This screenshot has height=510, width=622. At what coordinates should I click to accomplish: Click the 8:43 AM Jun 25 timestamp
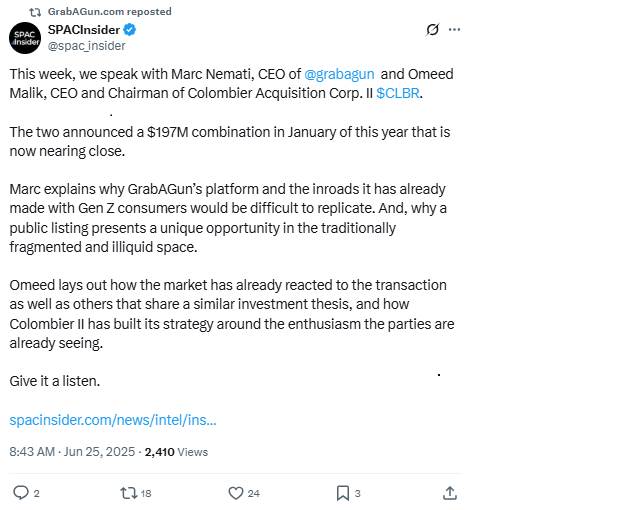click(70, 452)
